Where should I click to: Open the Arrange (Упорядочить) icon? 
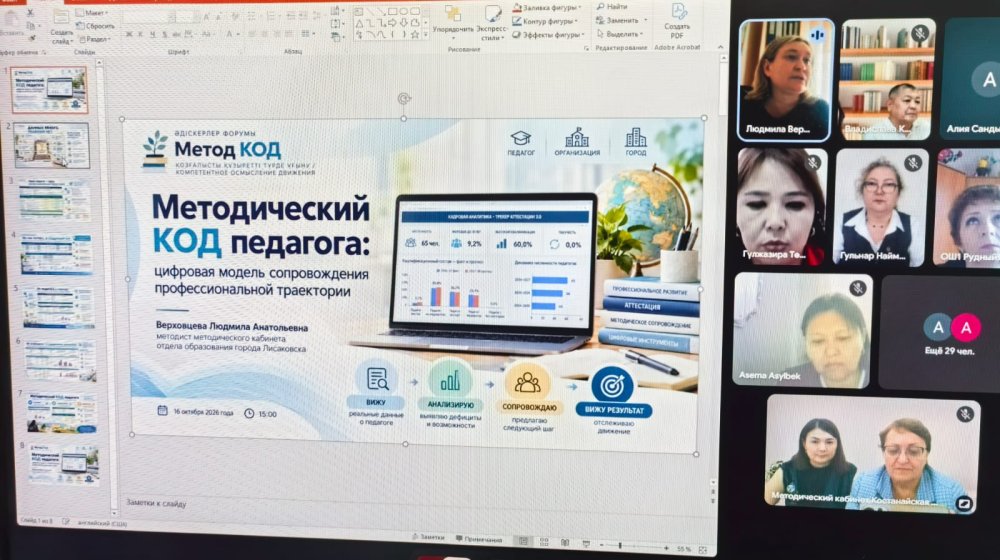tap(453, 13)
